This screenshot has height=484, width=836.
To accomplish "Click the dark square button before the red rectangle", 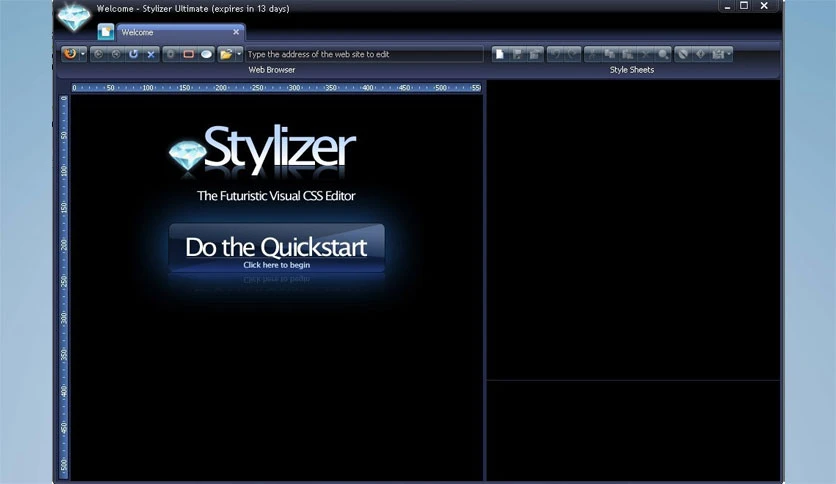I will click(171, 54).
